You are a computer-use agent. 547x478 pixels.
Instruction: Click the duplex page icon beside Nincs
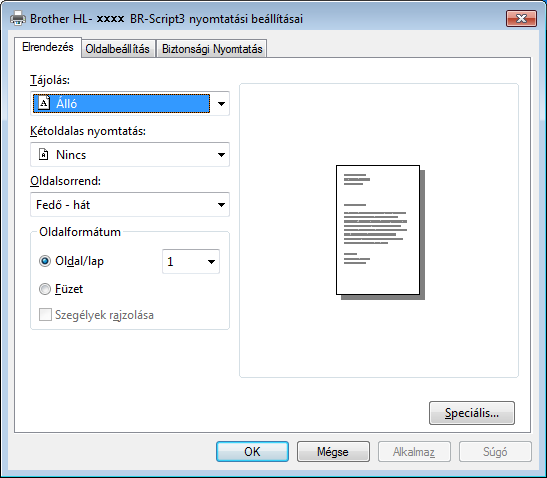(44, 154)
